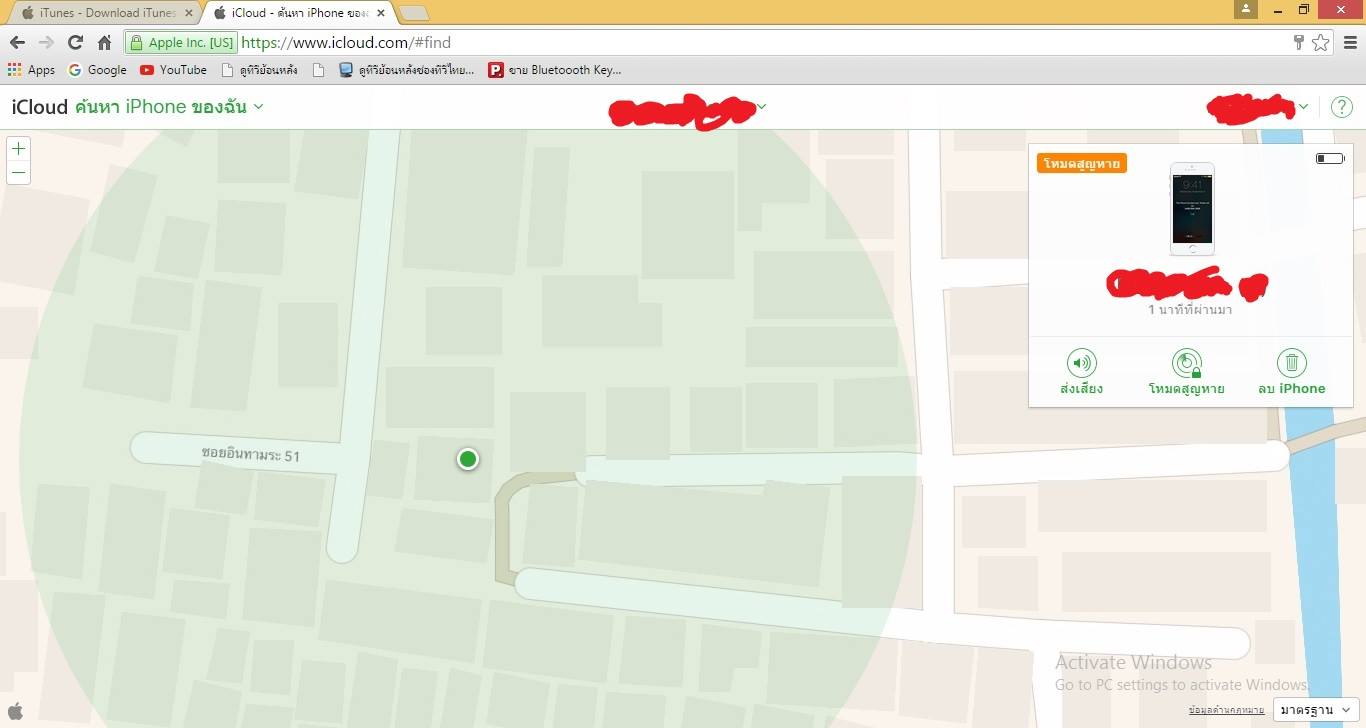Open Chrome menu hamburger icon
Viewport: 1366px width, 728px height.
1350,42
